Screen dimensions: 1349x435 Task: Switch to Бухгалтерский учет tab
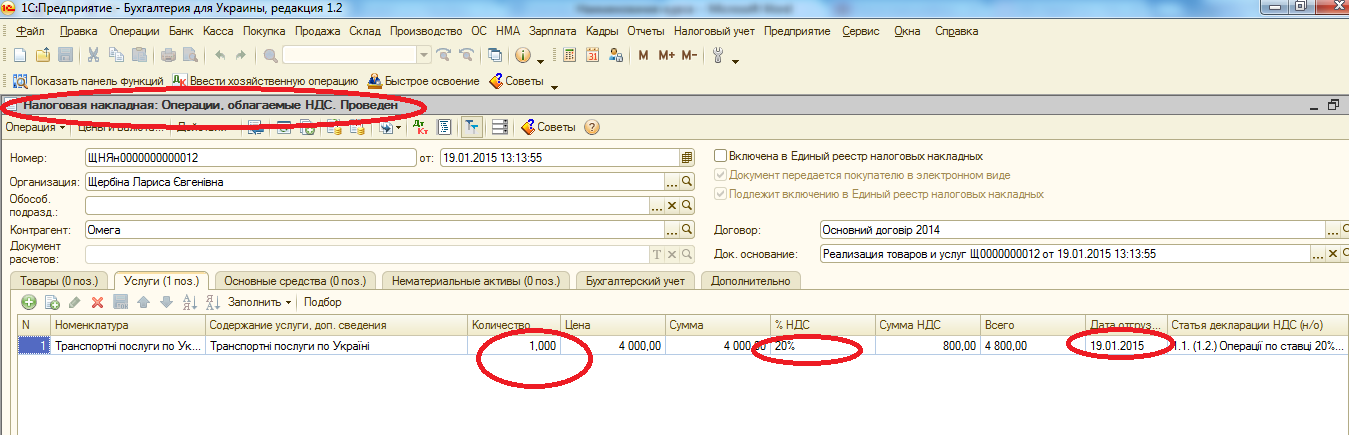point(636,281)
